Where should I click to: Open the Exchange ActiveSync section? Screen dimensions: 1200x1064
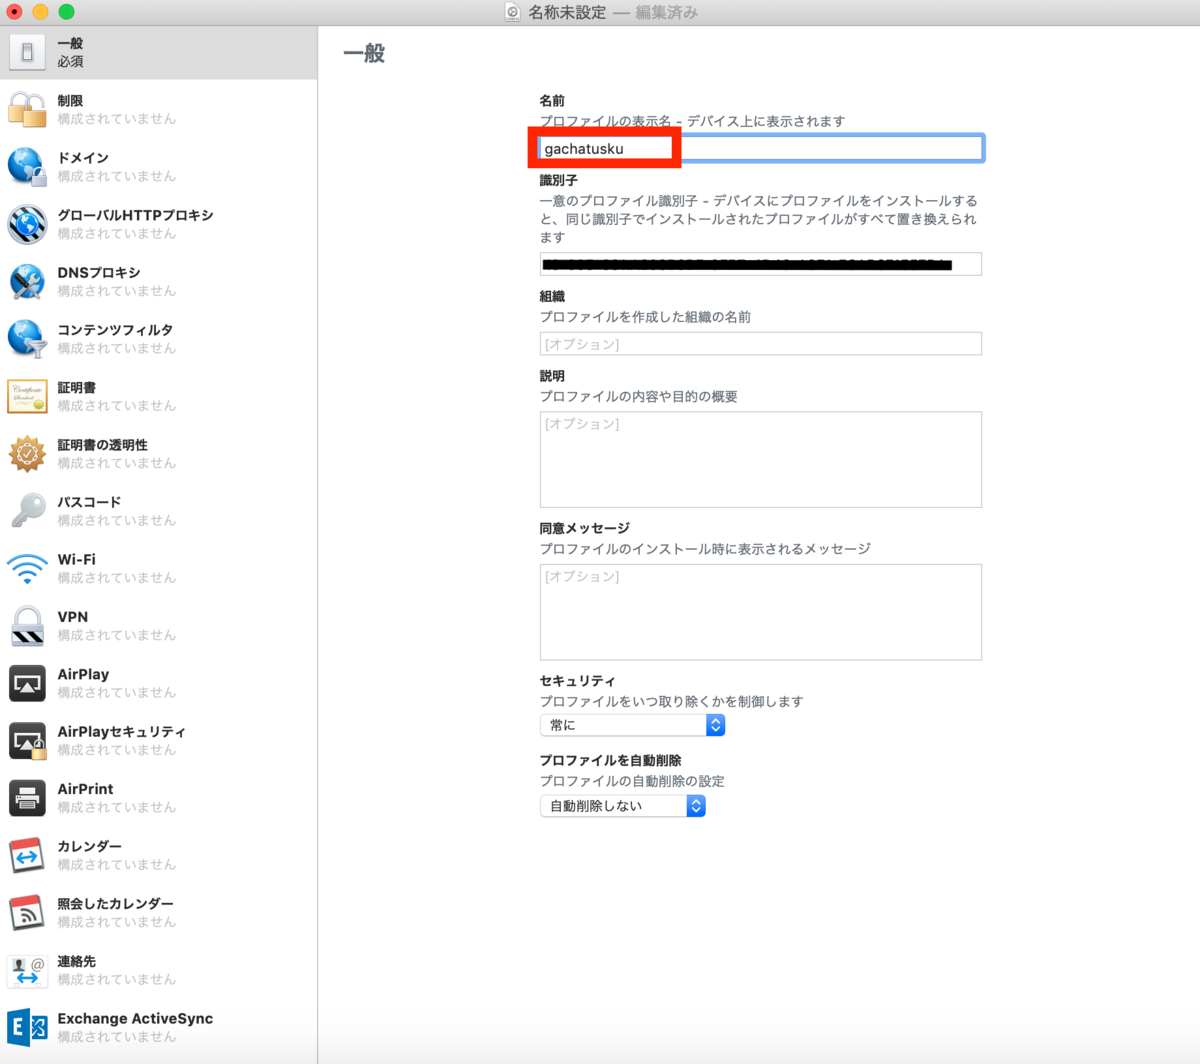[x=27, y=1027]
